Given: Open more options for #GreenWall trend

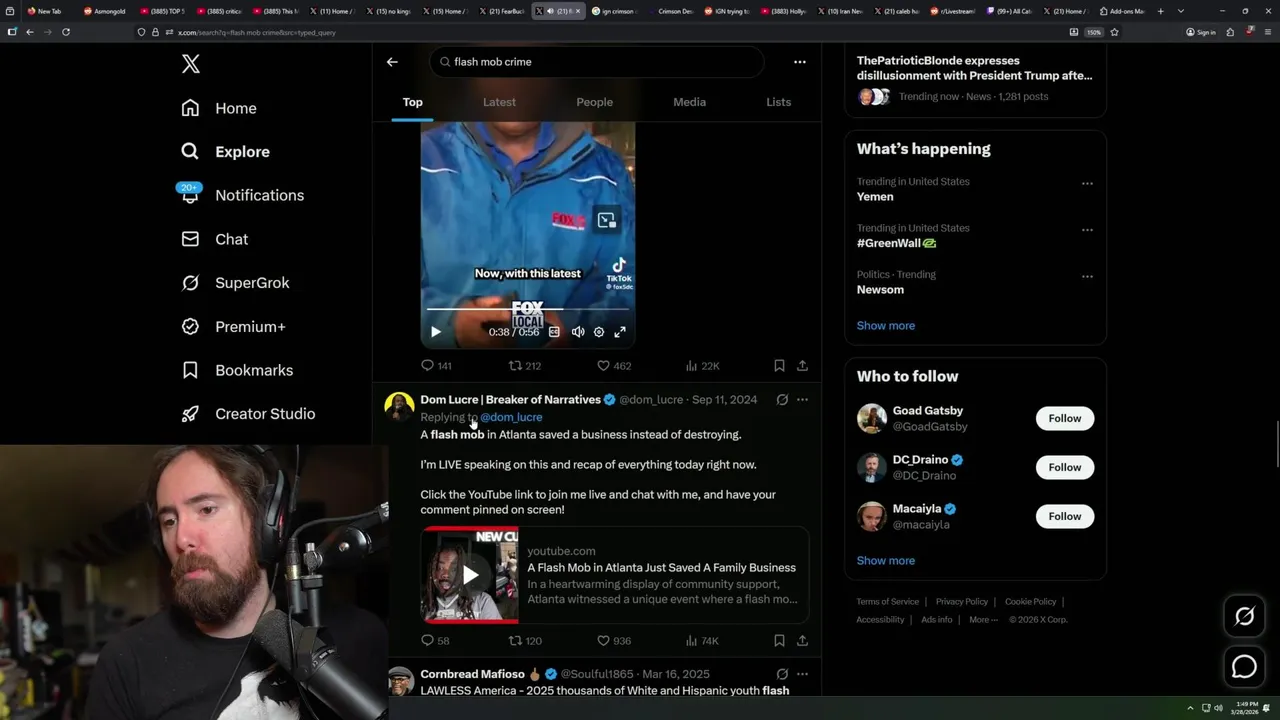Looking at the screenshot, I should click(1087, 230).
